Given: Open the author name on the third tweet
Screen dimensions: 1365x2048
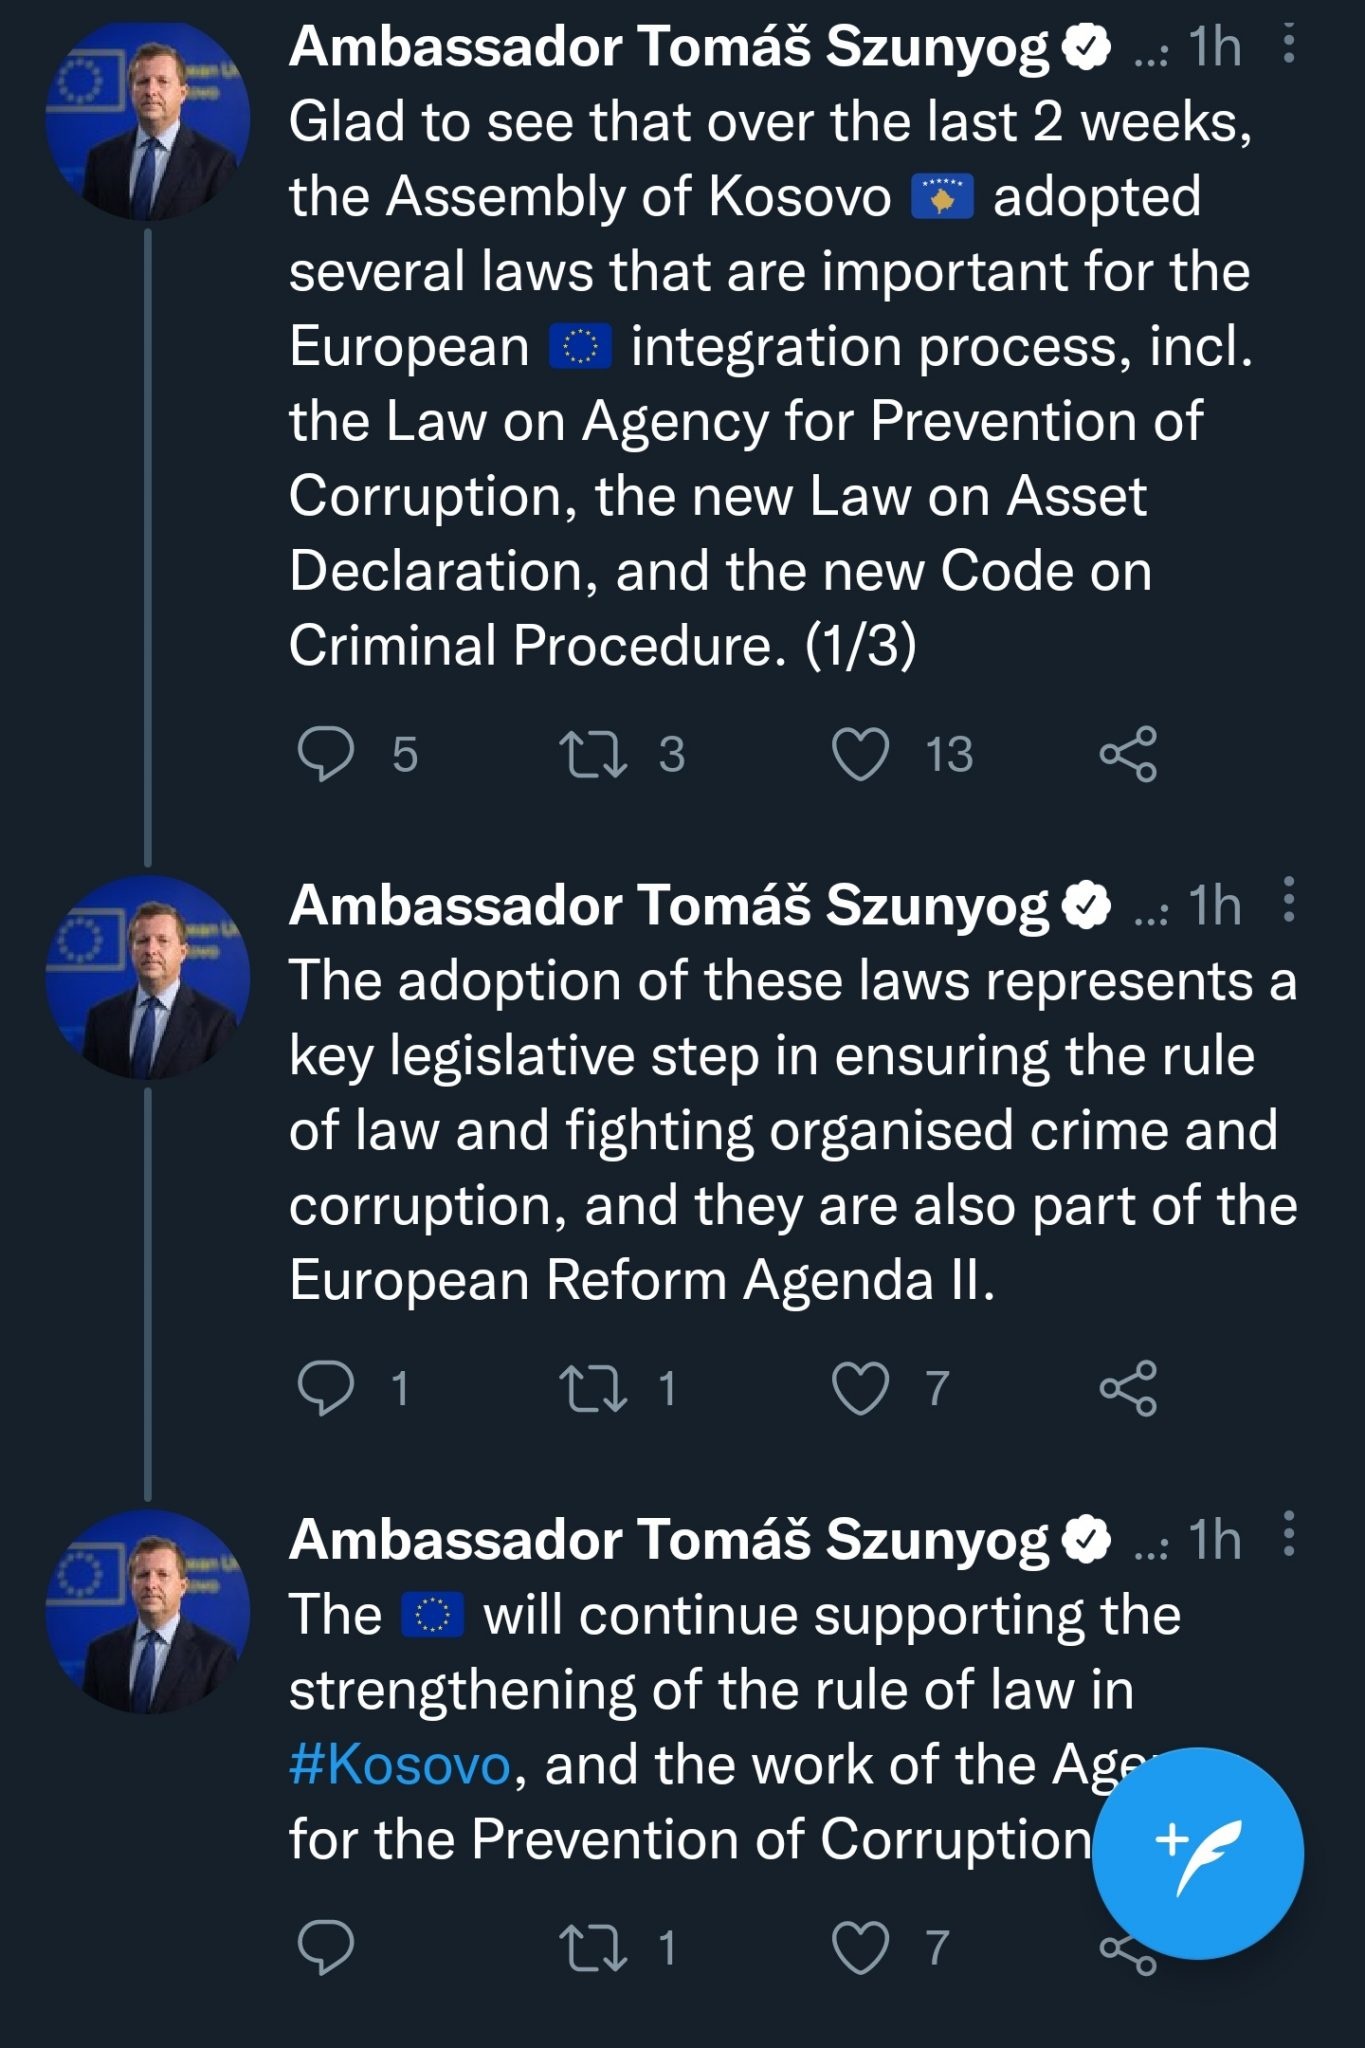Looking at the screenshot, I should [x=668, y=1539].
